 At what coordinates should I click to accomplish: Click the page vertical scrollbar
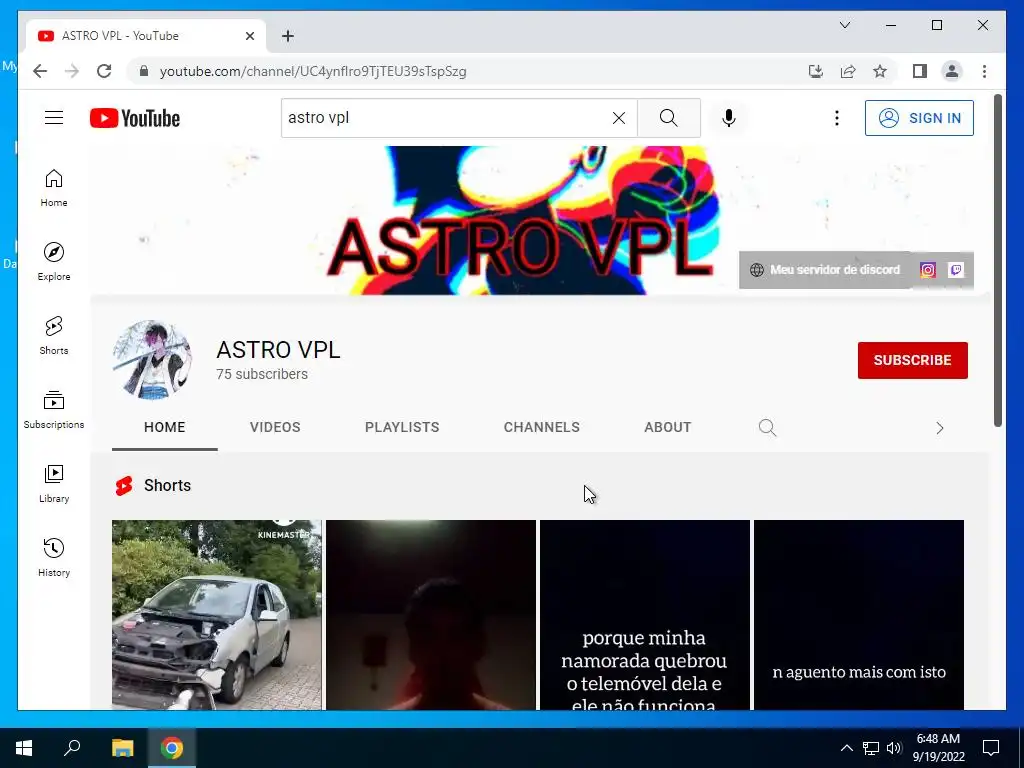(997, 261)
